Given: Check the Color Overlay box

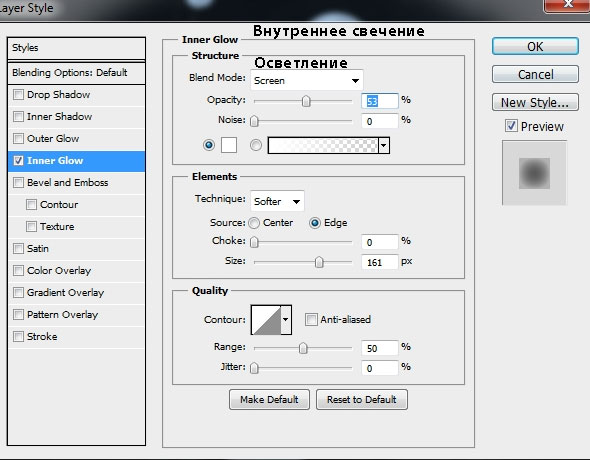Looking at the screenshot, I should click(x=18, y=270).
